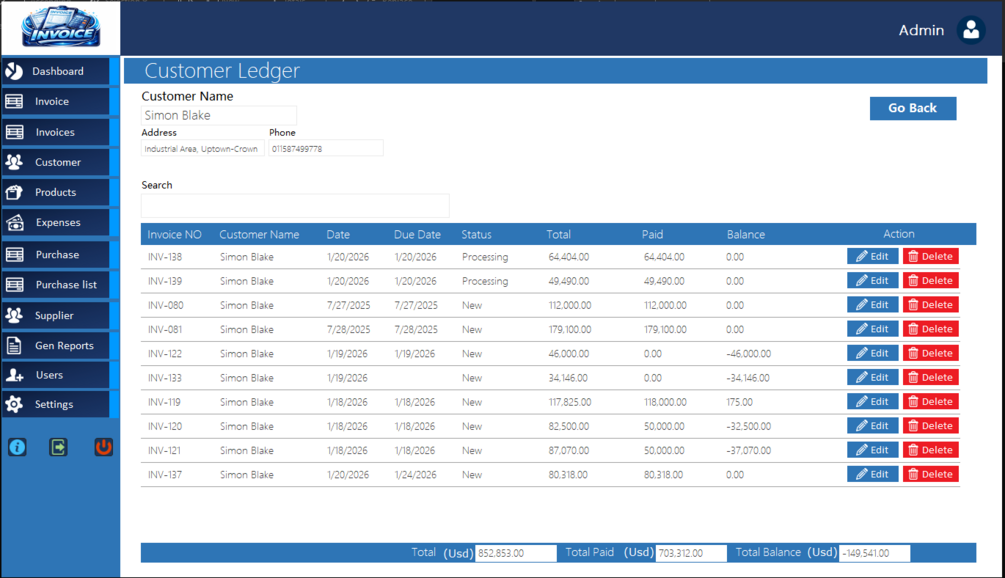This screenshot has height=578, width=1005.
Task: Click the Gen Reports document icon
Action: click(14, 345)
